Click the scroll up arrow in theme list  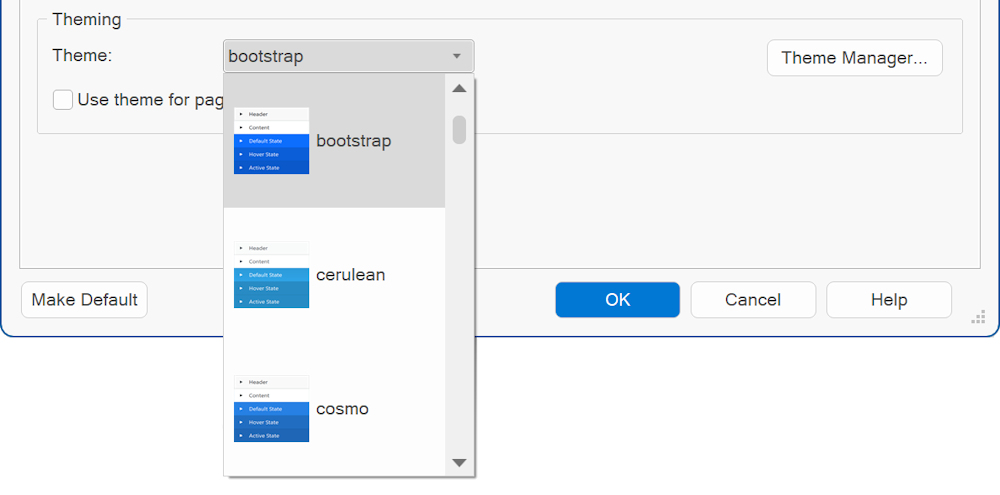tap(459, 89)
